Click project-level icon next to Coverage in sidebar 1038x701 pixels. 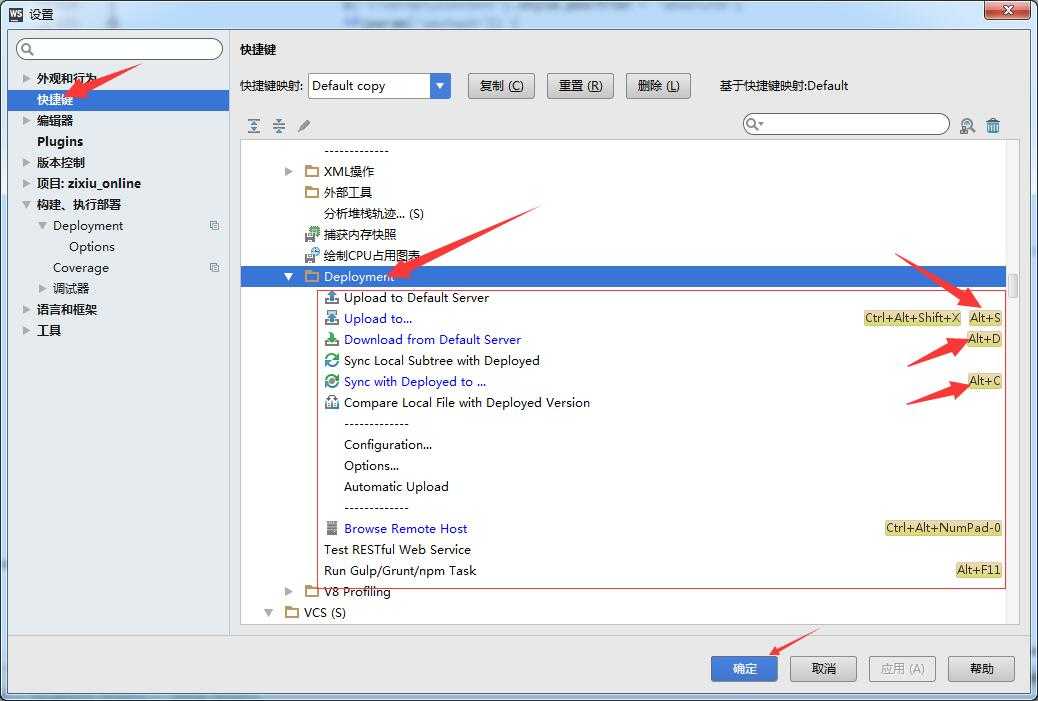pyautogui.click(x=214, y=267)
